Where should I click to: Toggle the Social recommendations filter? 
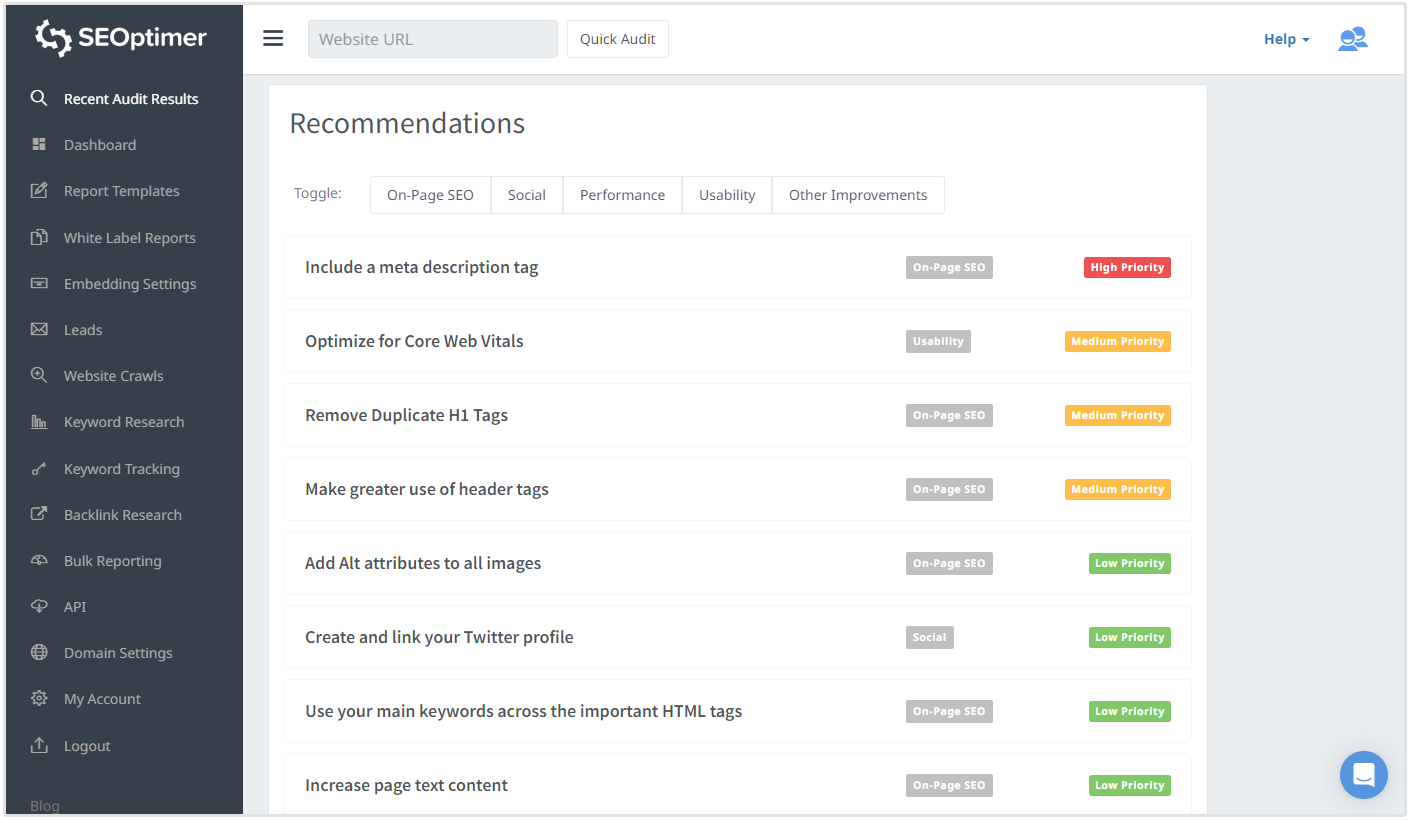(526, 195)
